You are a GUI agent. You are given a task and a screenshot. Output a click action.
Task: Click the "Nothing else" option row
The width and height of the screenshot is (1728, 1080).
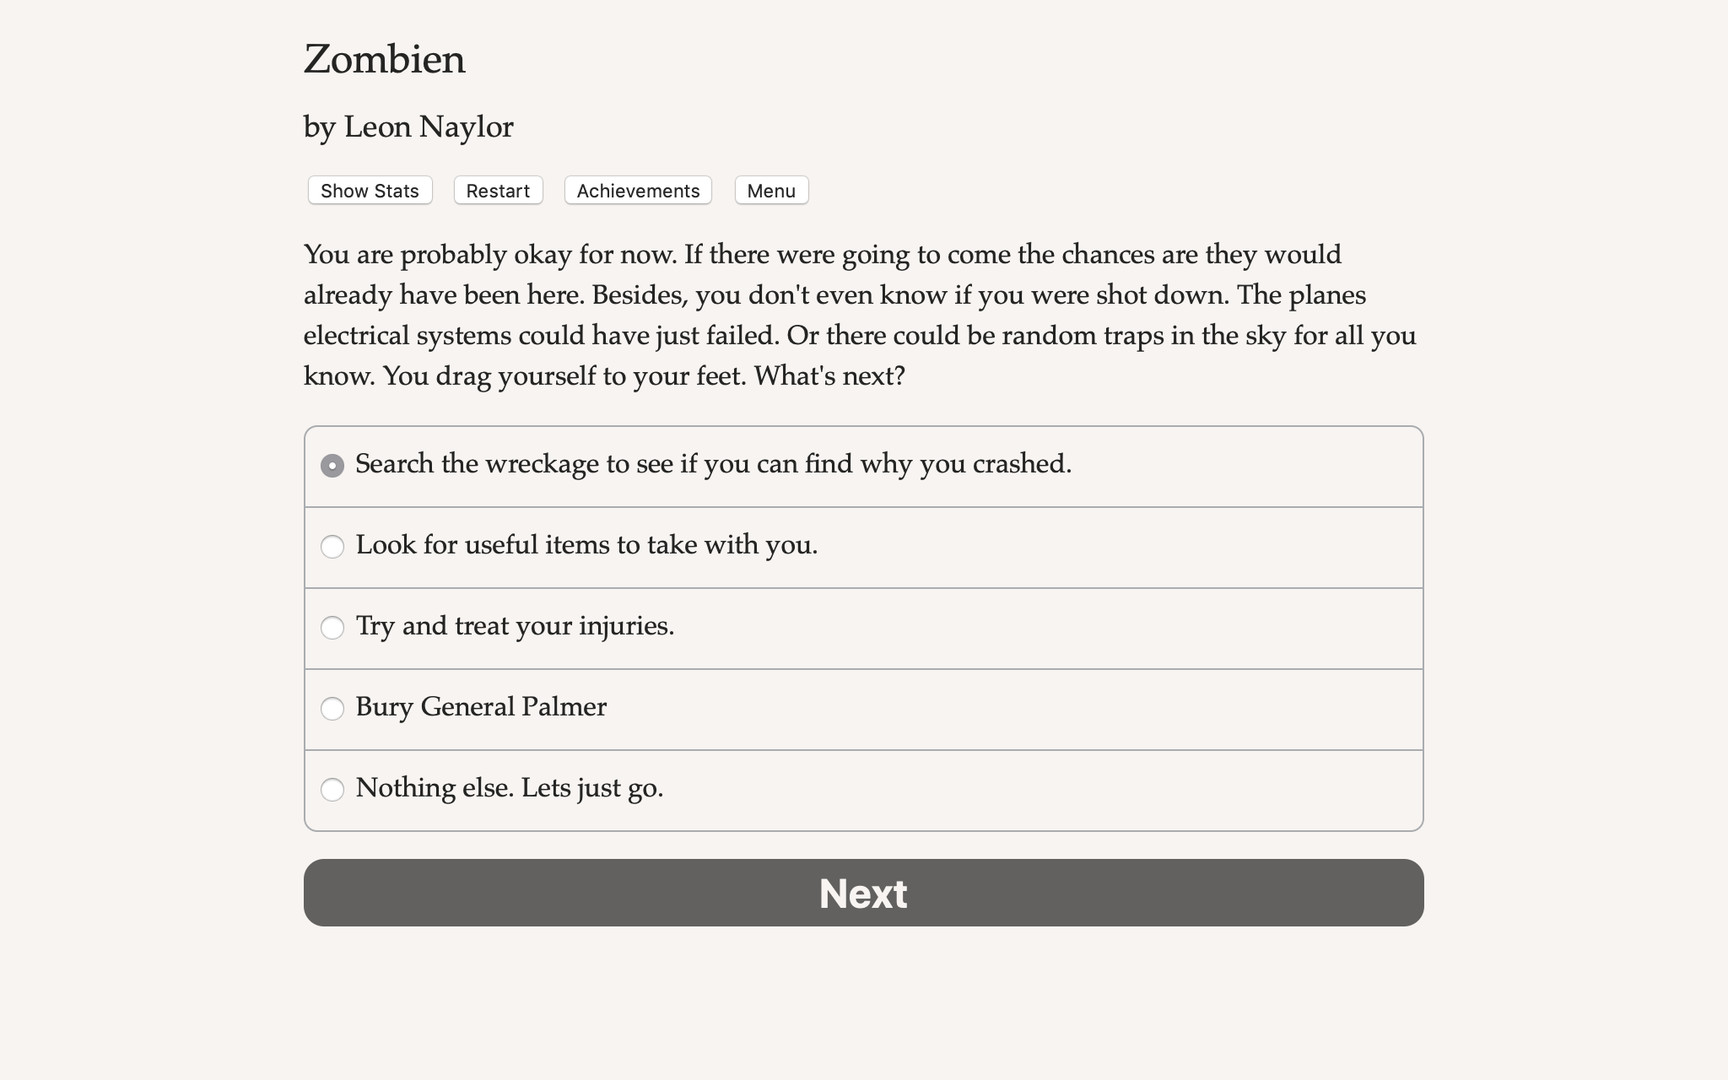point(509,789)
